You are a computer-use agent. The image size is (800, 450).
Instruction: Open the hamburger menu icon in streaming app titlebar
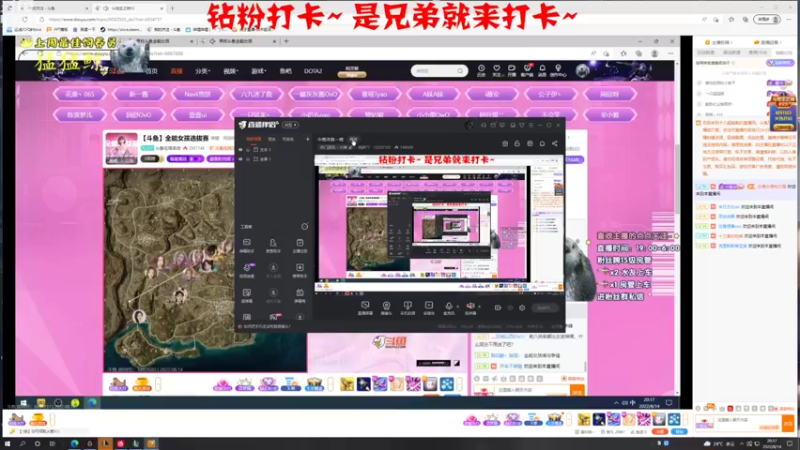(531, 125)
